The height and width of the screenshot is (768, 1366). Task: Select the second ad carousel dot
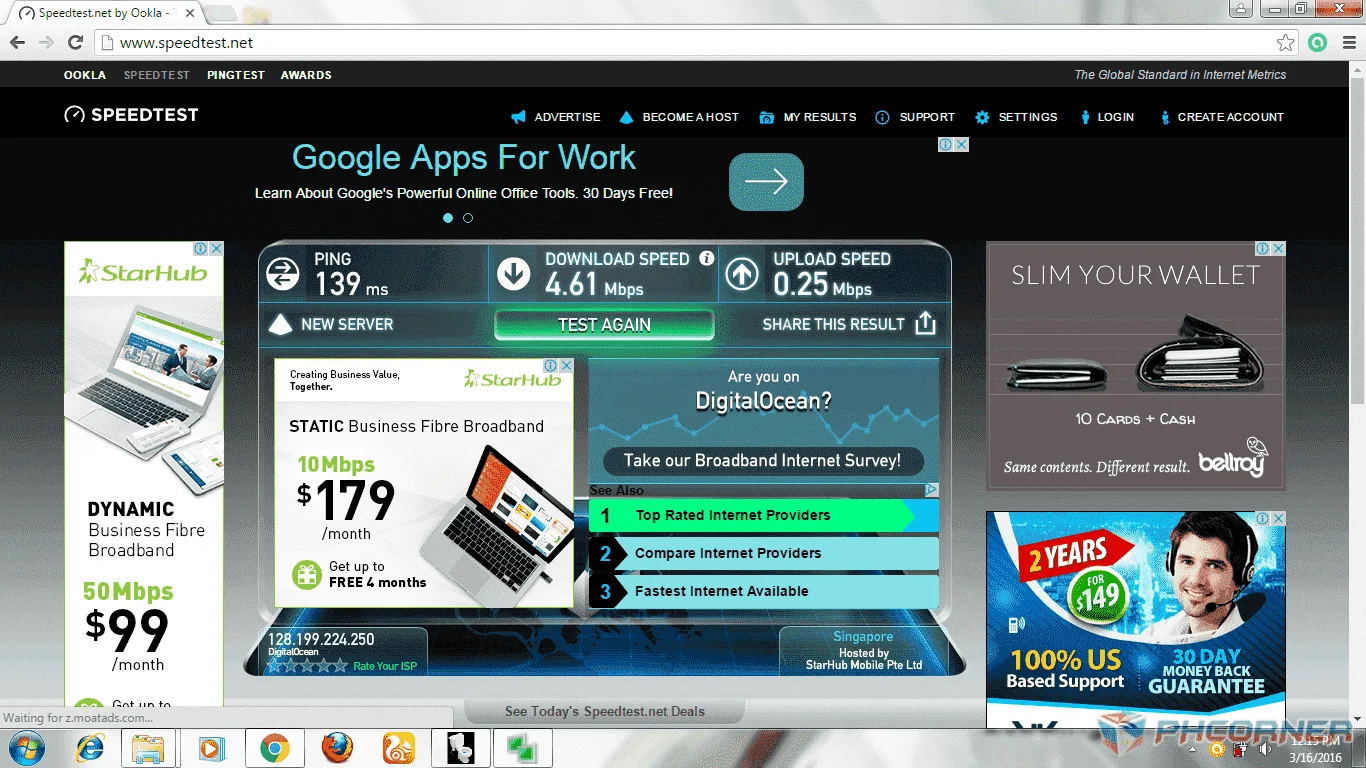pos(468,218)
